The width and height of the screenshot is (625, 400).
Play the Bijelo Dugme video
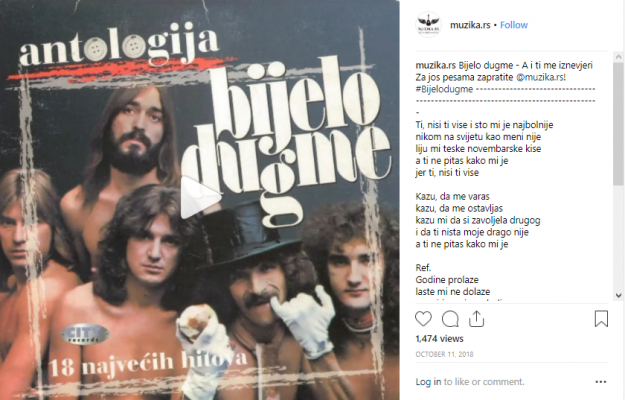click(x=200, y=197)
